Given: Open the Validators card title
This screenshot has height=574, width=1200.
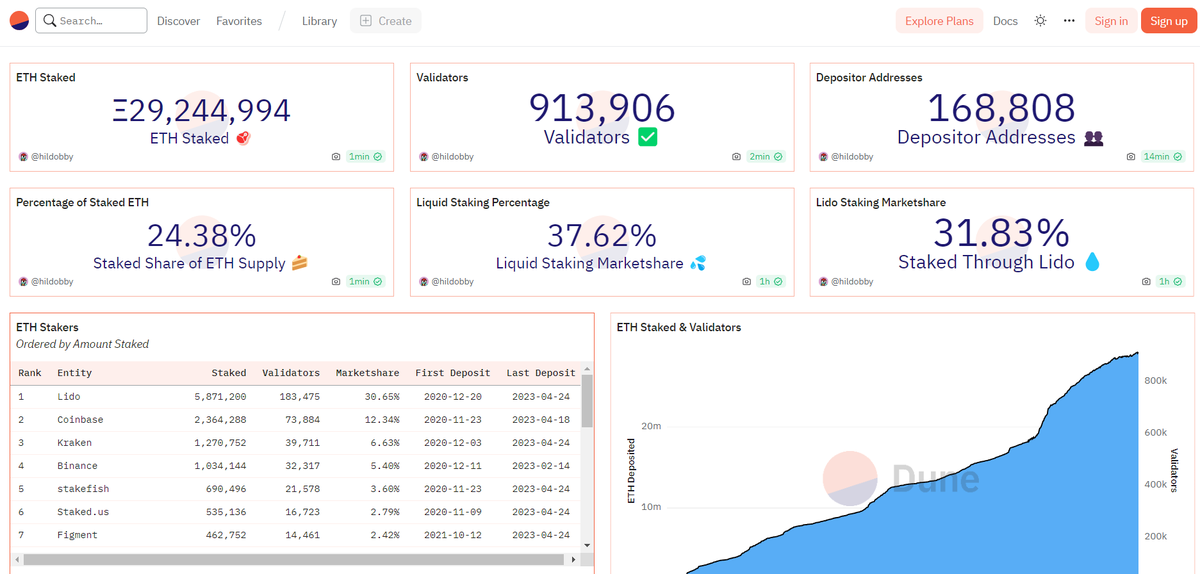Looking at the screenshot, I should pyautogui.click(x=442, y=77).
